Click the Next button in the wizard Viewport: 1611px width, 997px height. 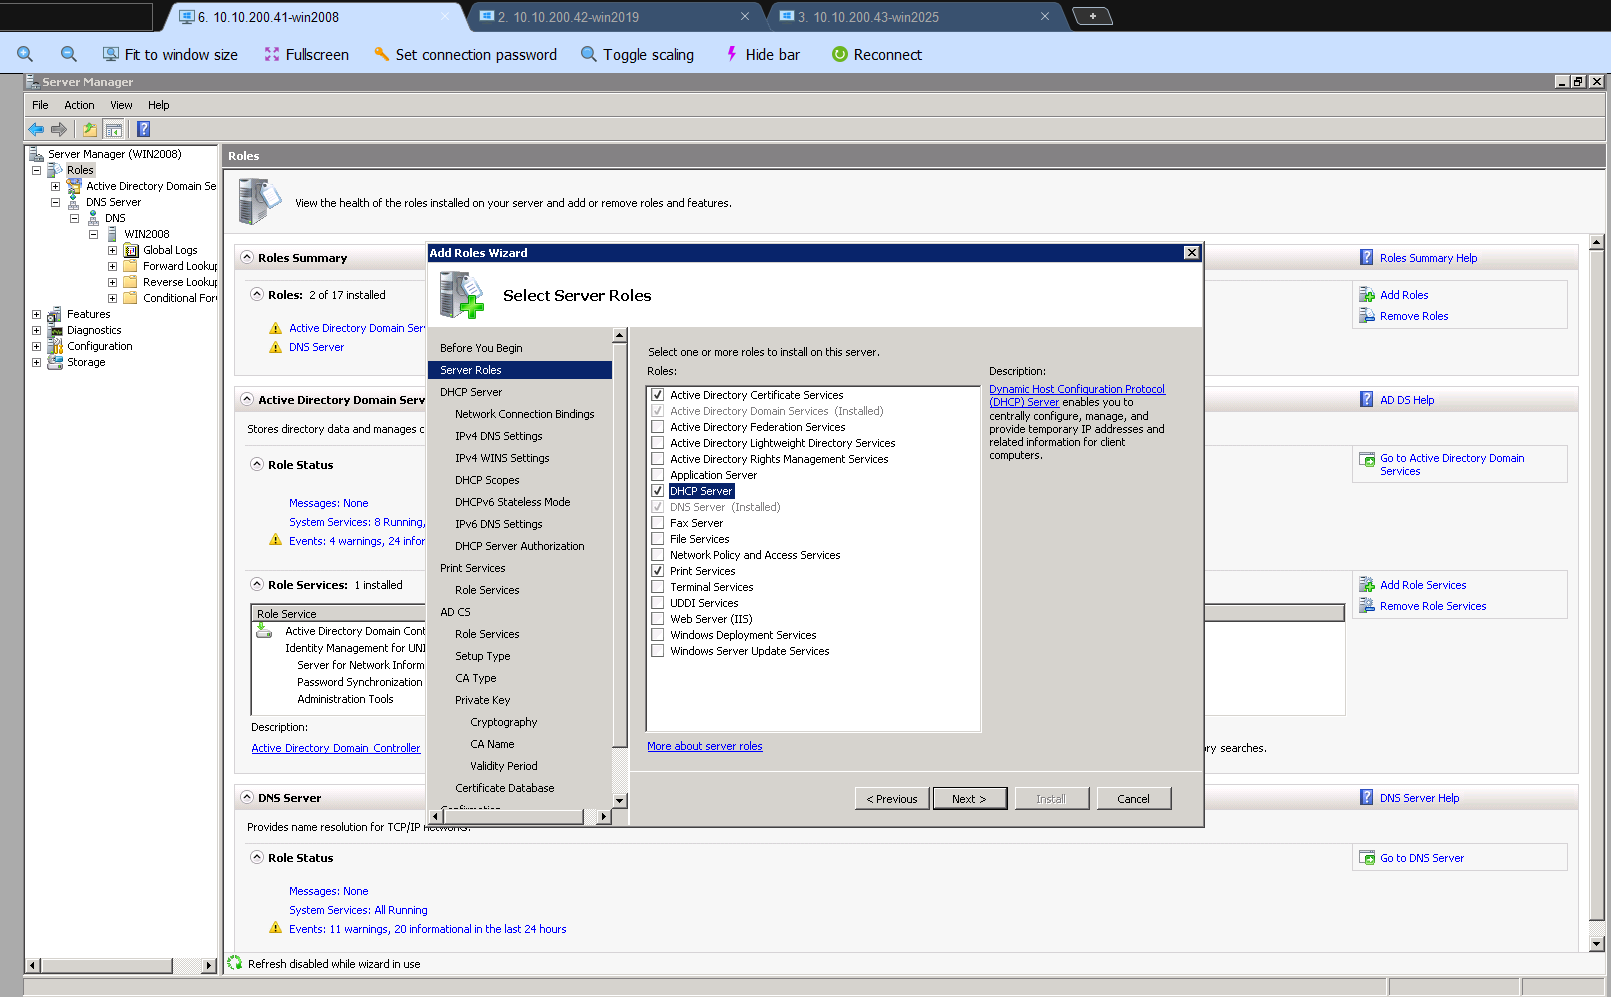pos(969,799)
